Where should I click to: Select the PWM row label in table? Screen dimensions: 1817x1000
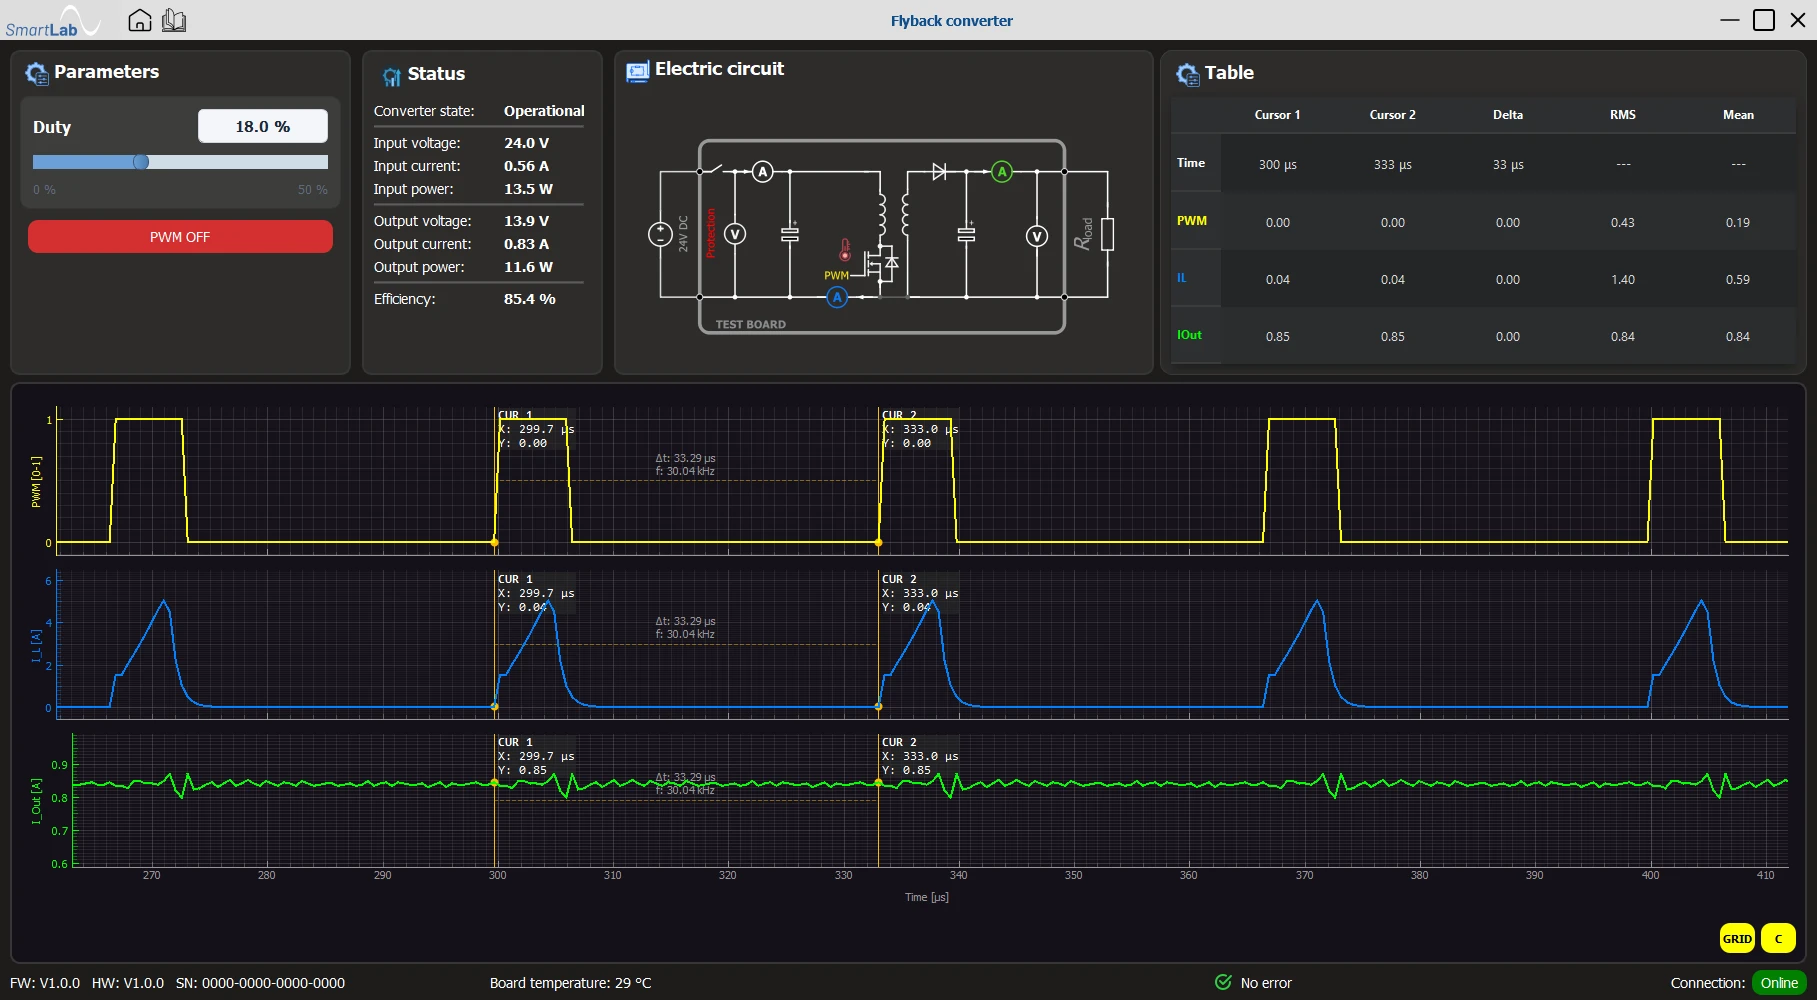click(1192, 221)
